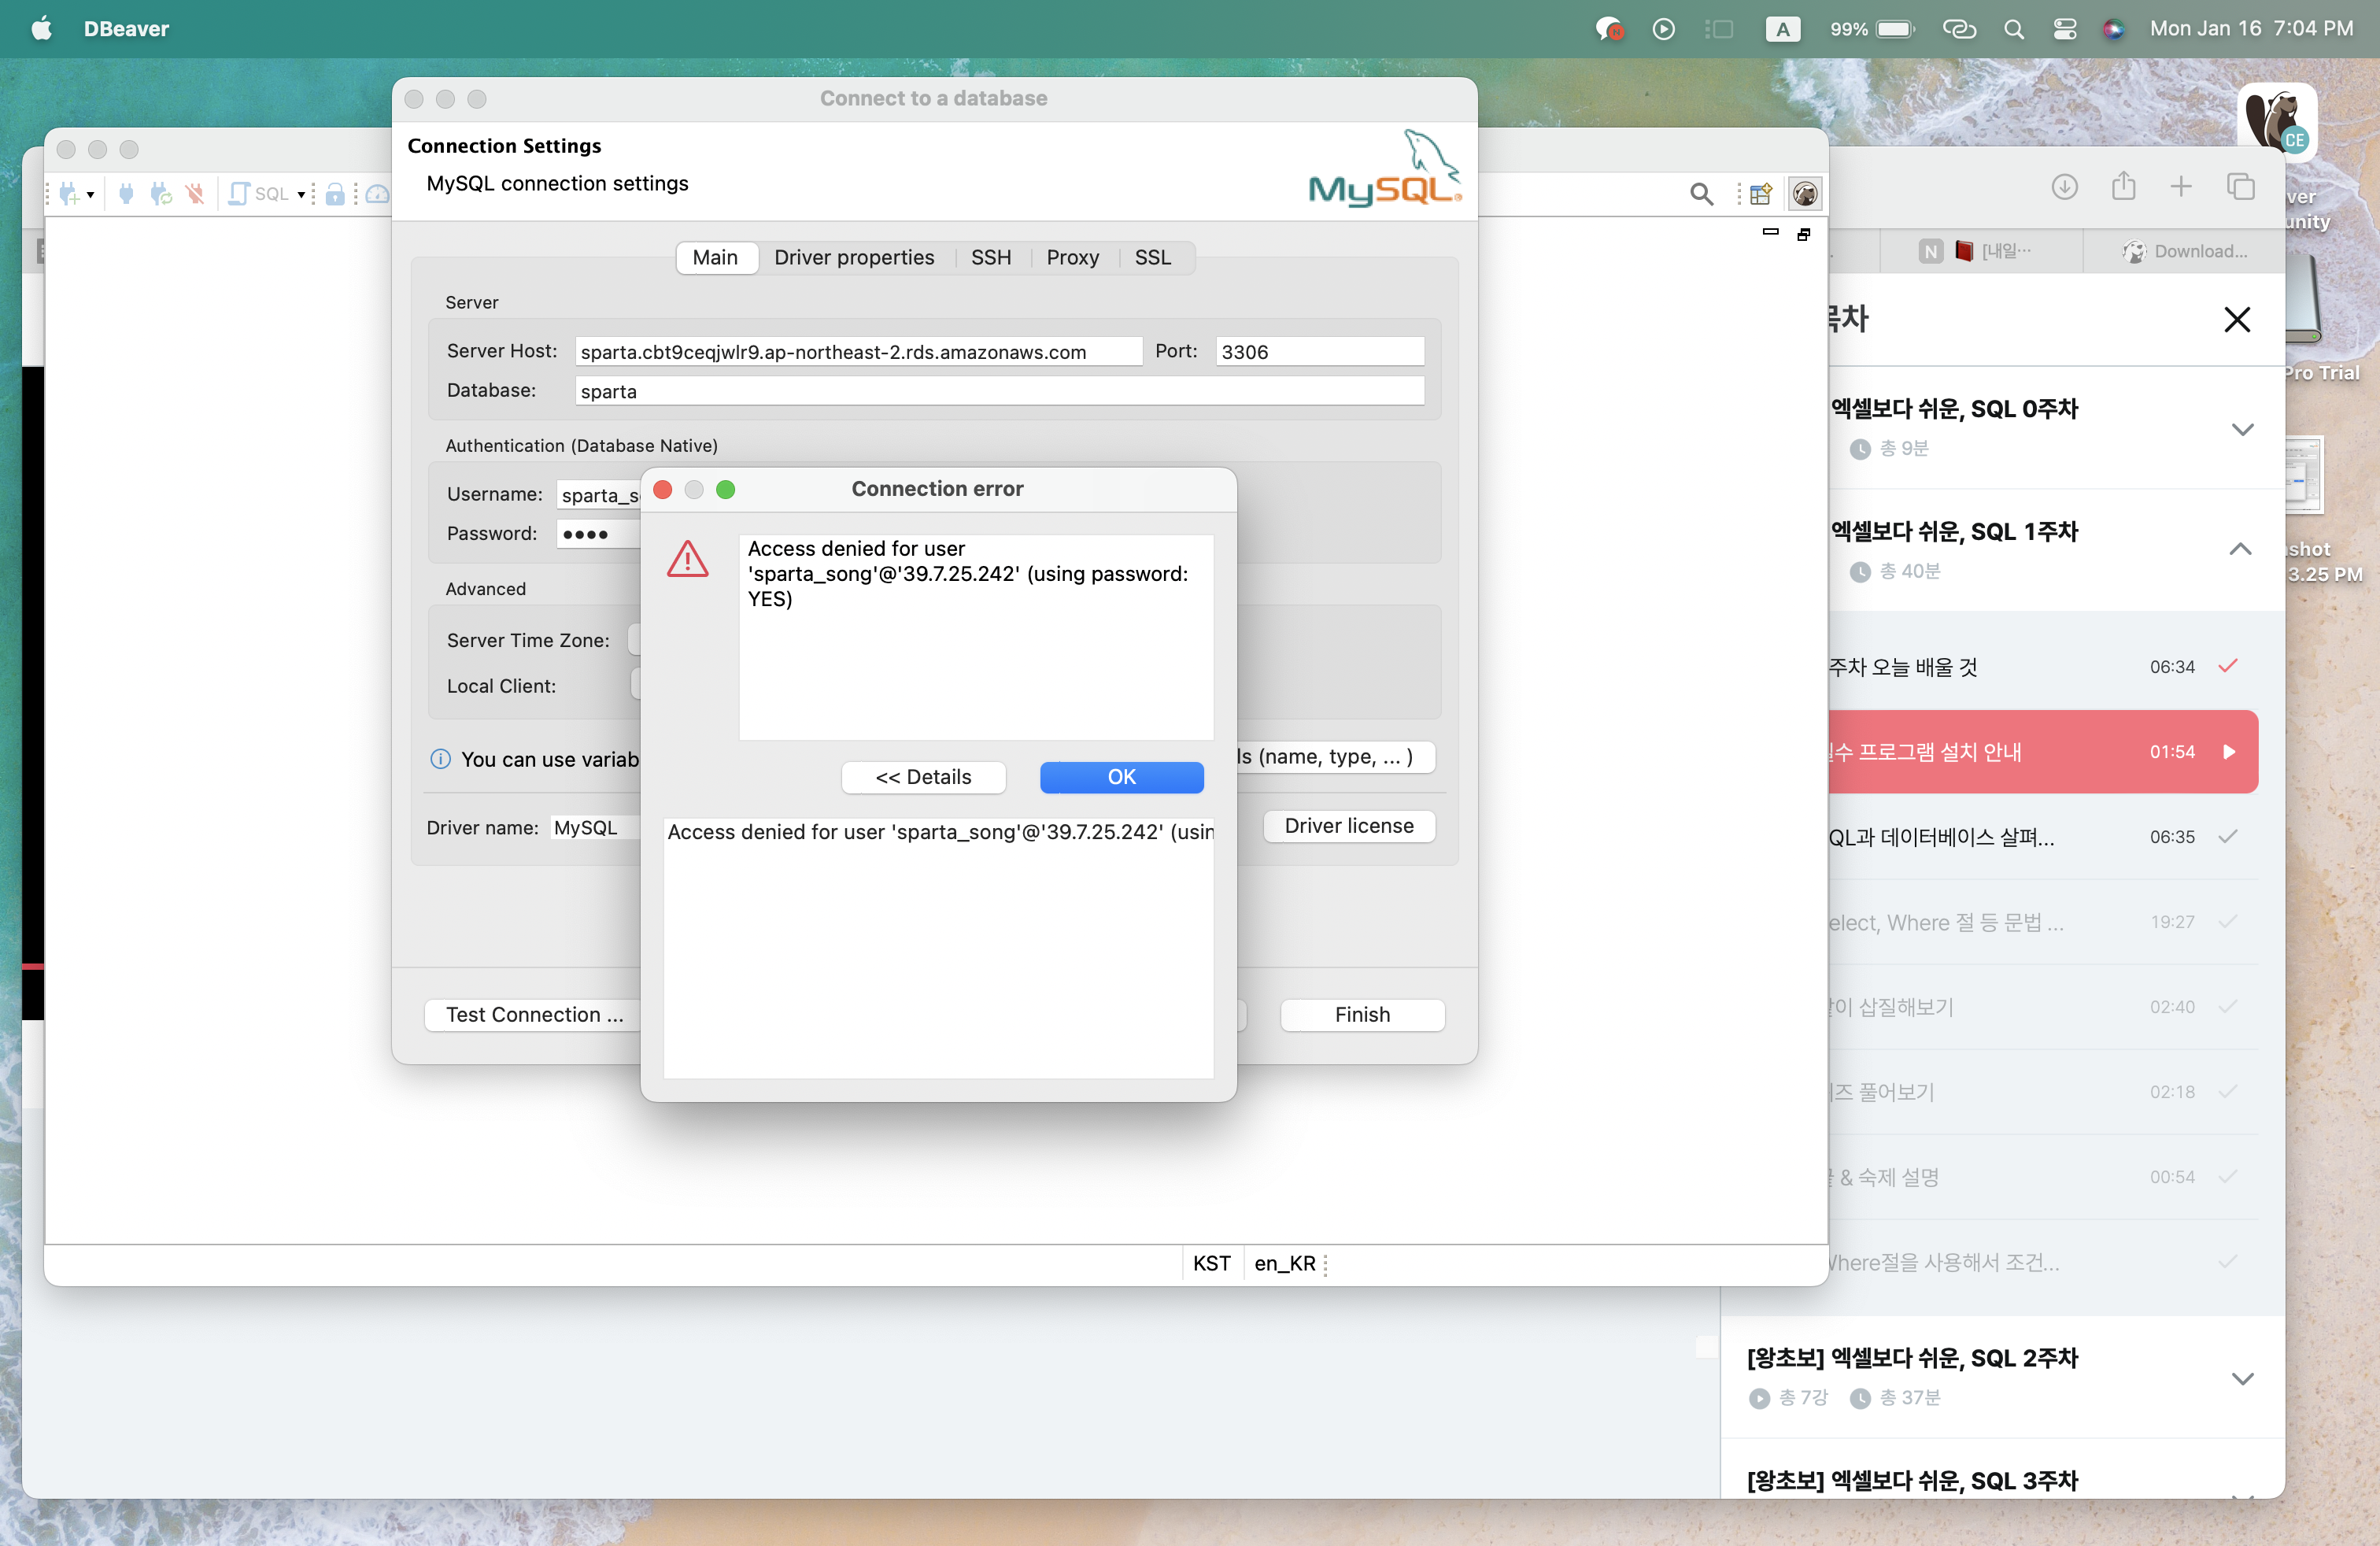
Task: Click the linked rings icon in menu bar
Action: pos(1959,29)
